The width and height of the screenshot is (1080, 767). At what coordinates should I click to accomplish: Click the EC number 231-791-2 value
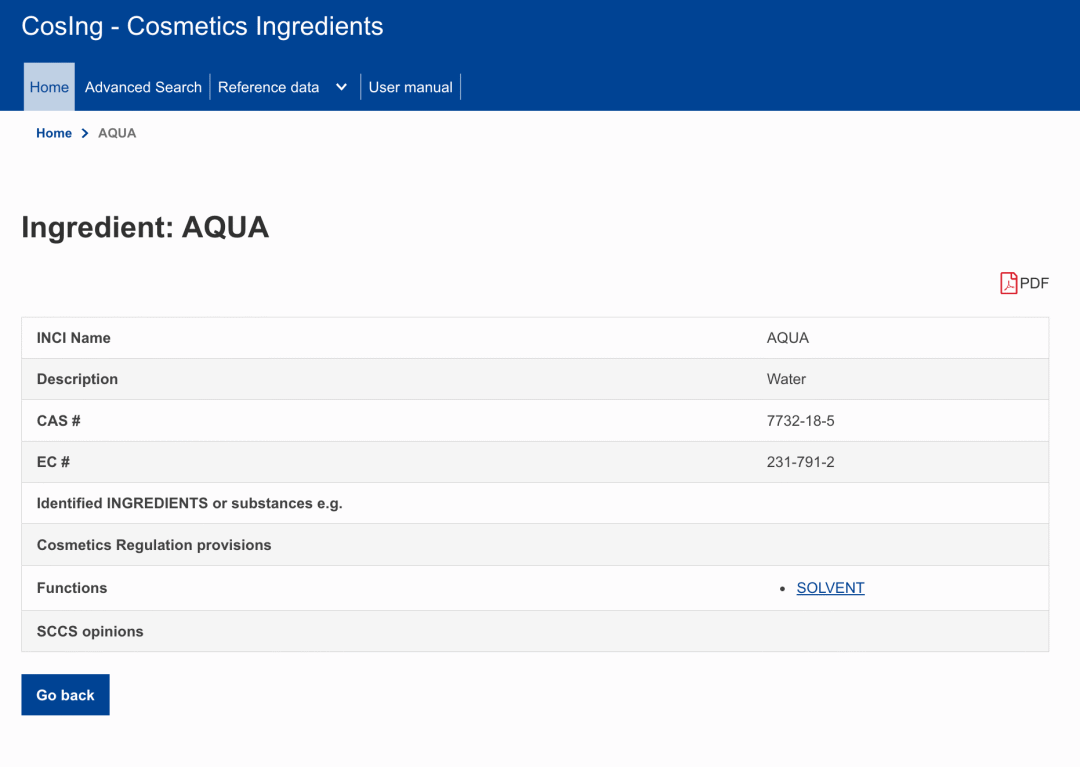[x=800, y=462]
